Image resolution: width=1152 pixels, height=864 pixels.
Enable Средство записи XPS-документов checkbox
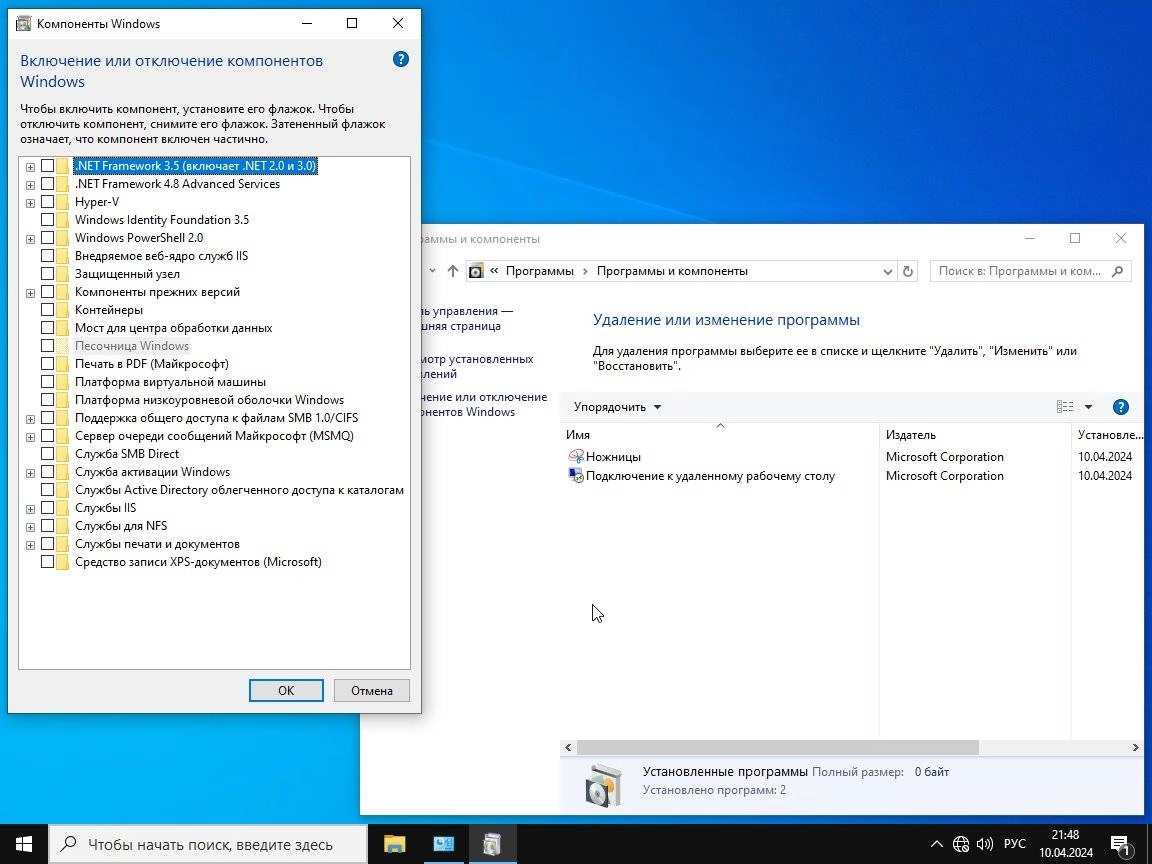pos(47,562)
